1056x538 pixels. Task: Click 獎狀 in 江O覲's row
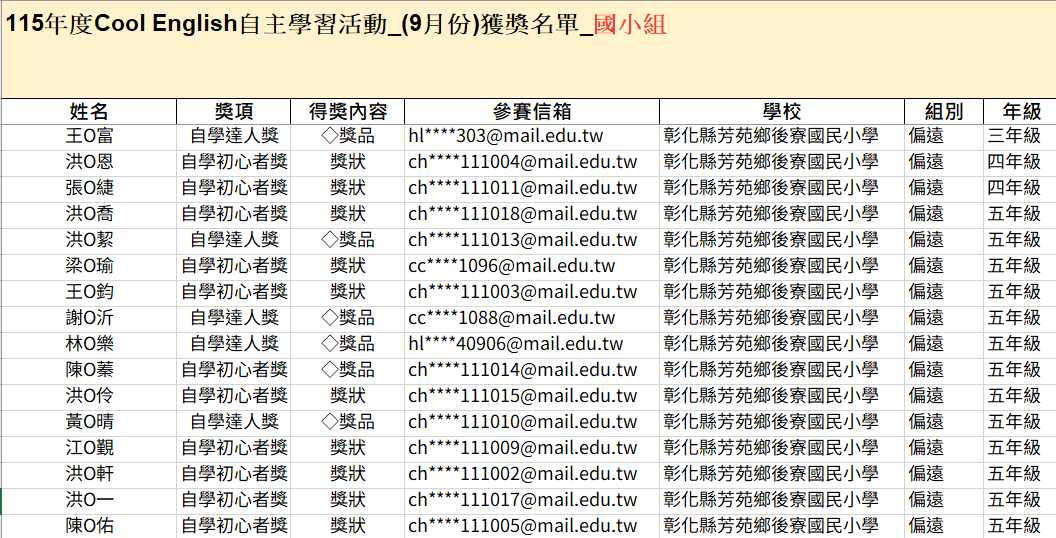pyautogui.click(x=348, y=448)
